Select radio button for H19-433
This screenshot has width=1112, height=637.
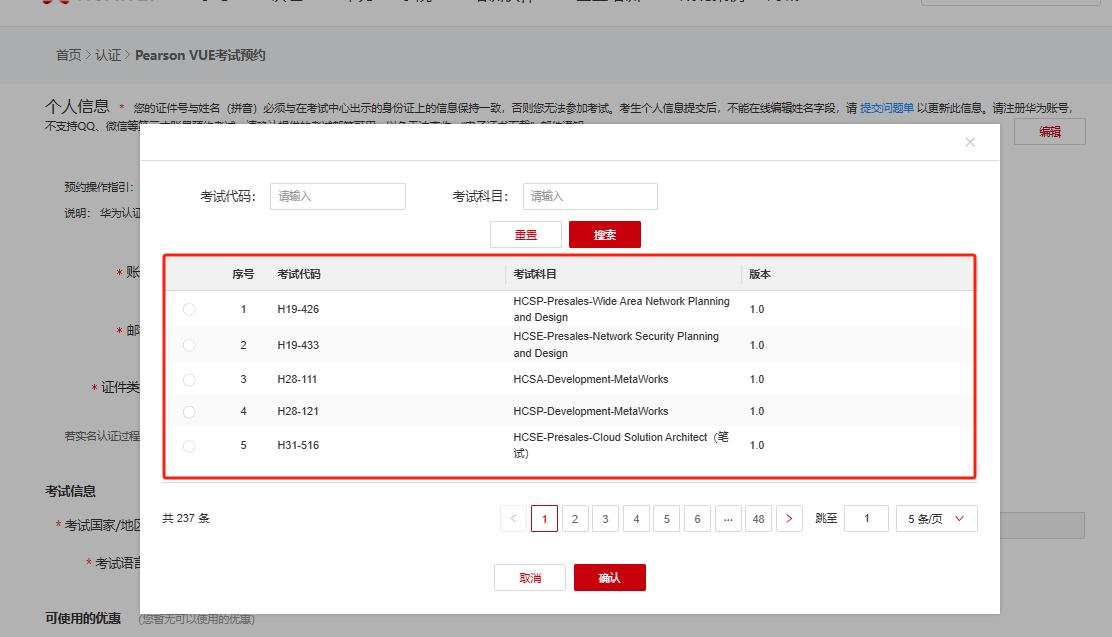(189, 345)
